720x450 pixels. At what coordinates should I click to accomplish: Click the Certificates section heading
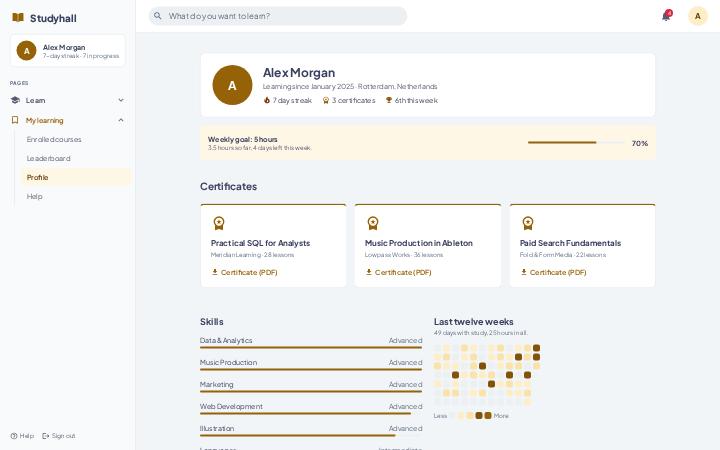(228, 186)
